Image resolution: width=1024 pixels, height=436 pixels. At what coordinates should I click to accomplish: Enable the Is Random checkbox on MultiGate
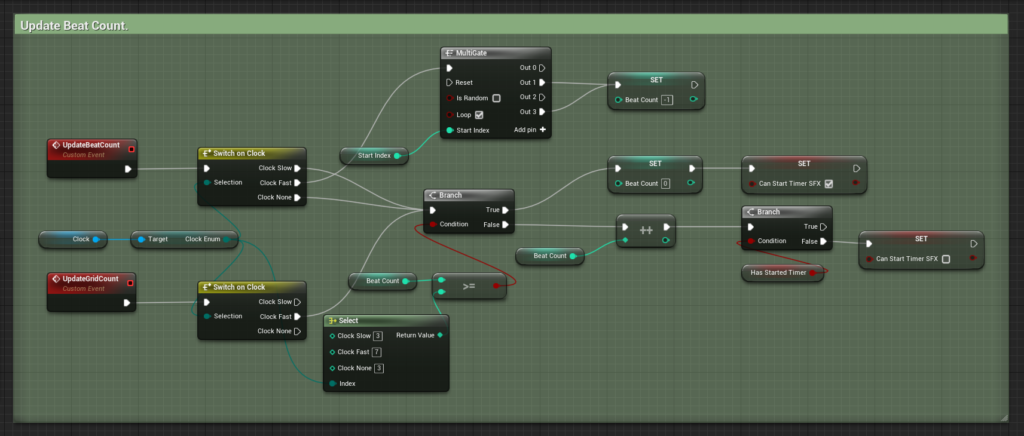pyautogui.click(x=496, y=98)
